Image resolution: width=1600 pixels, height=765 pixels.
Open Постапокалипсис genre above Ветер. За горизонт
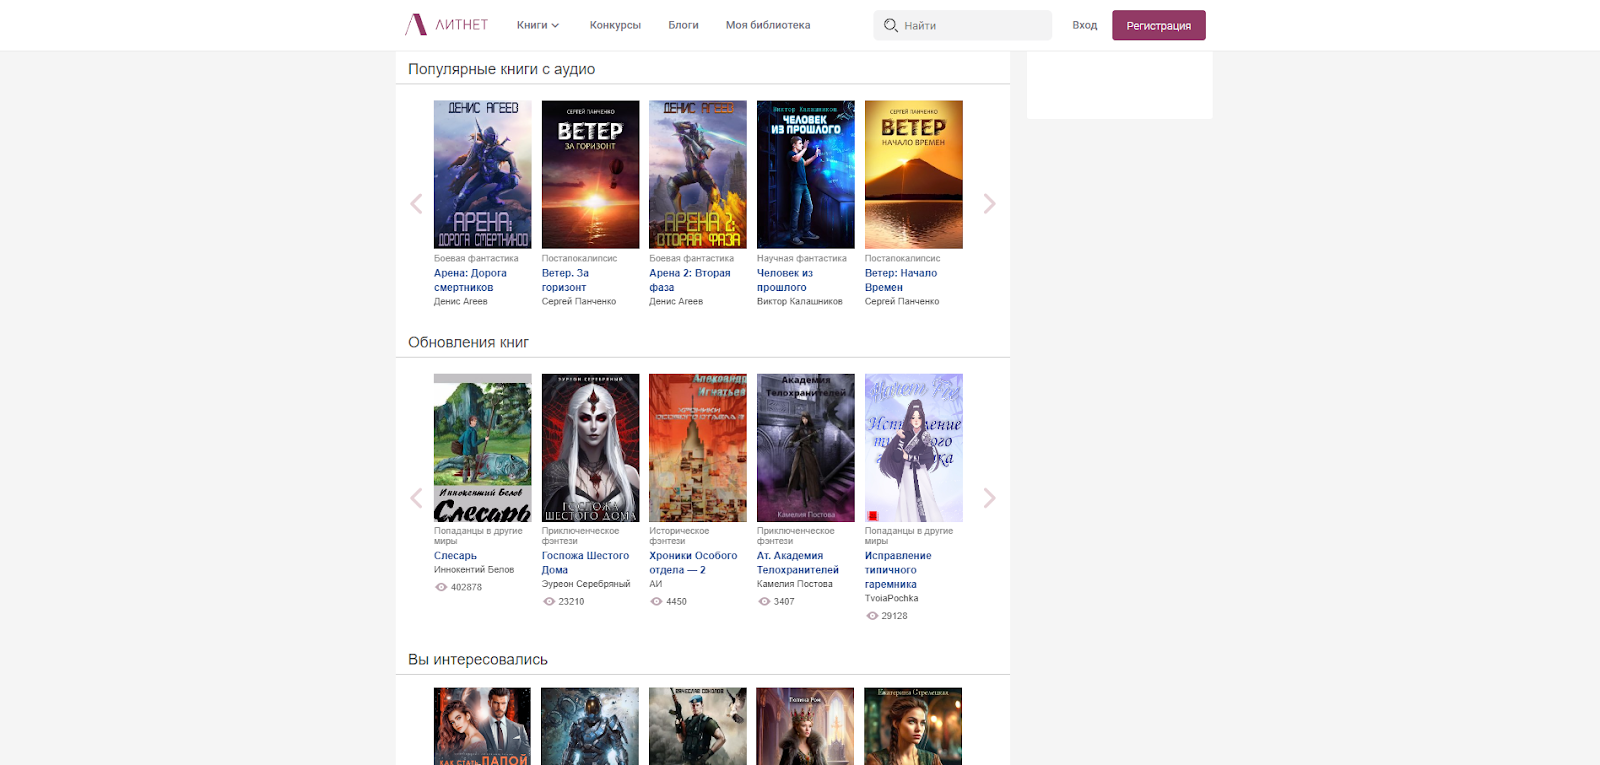pyautogui.click(x=580, y=258)
